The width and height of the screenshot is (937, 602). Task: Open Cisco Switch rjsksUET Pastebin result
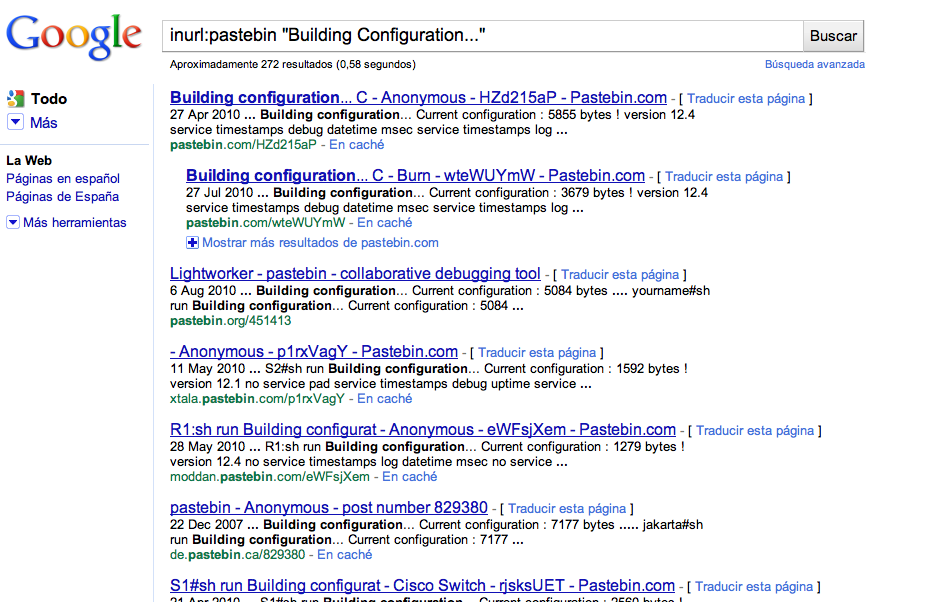click(422, 586)
